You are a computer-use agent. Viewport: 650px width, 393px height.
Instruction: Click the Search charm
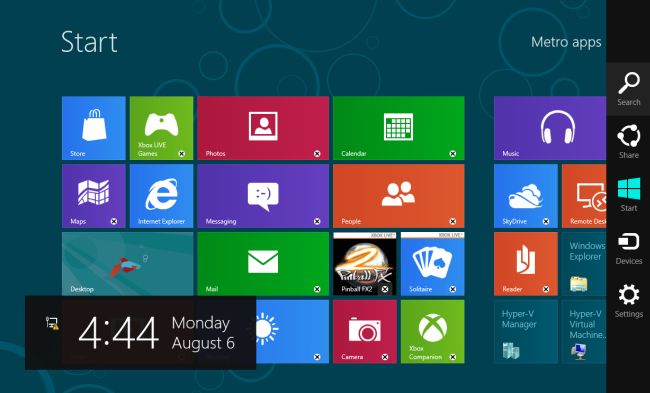pyautogui.click(x=628, y=89)
